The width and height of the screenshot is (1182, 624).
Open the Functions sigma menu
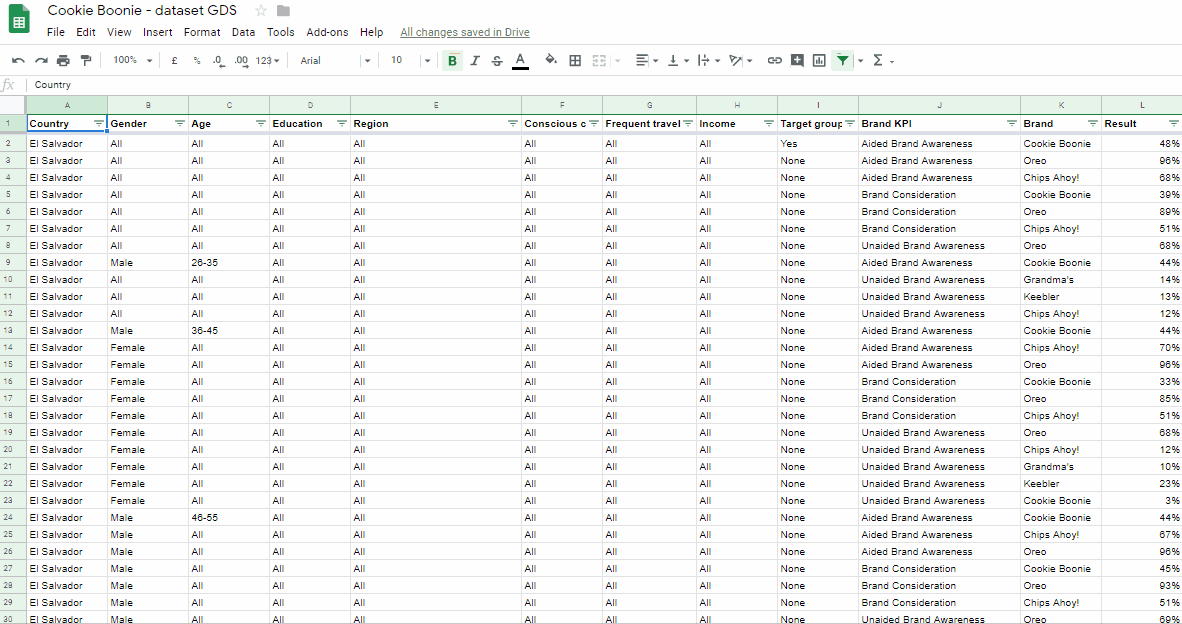[x=882, y=60]
